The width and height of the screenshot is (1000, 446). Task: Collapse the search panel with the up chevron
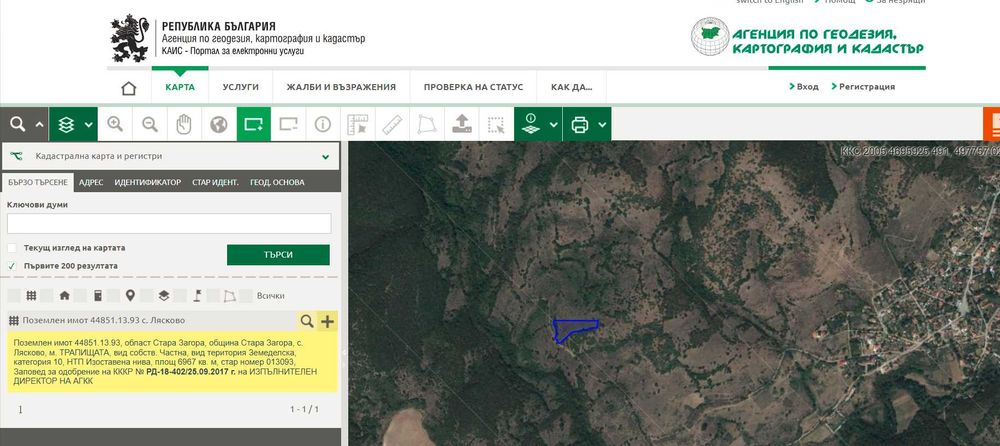pos(40,125)
